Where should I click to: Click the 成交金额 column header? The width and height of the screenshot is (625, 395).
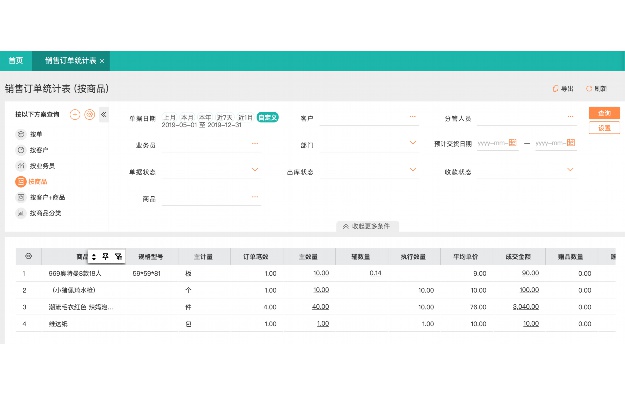click(518, 257)
